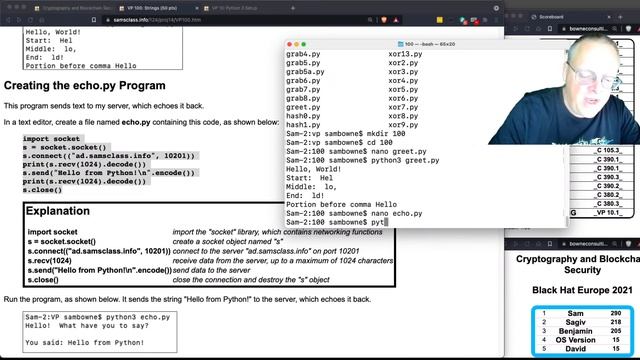
Task: Click address field in lower-right browser window
Action: pyautogui.click(x=588, y=244)
